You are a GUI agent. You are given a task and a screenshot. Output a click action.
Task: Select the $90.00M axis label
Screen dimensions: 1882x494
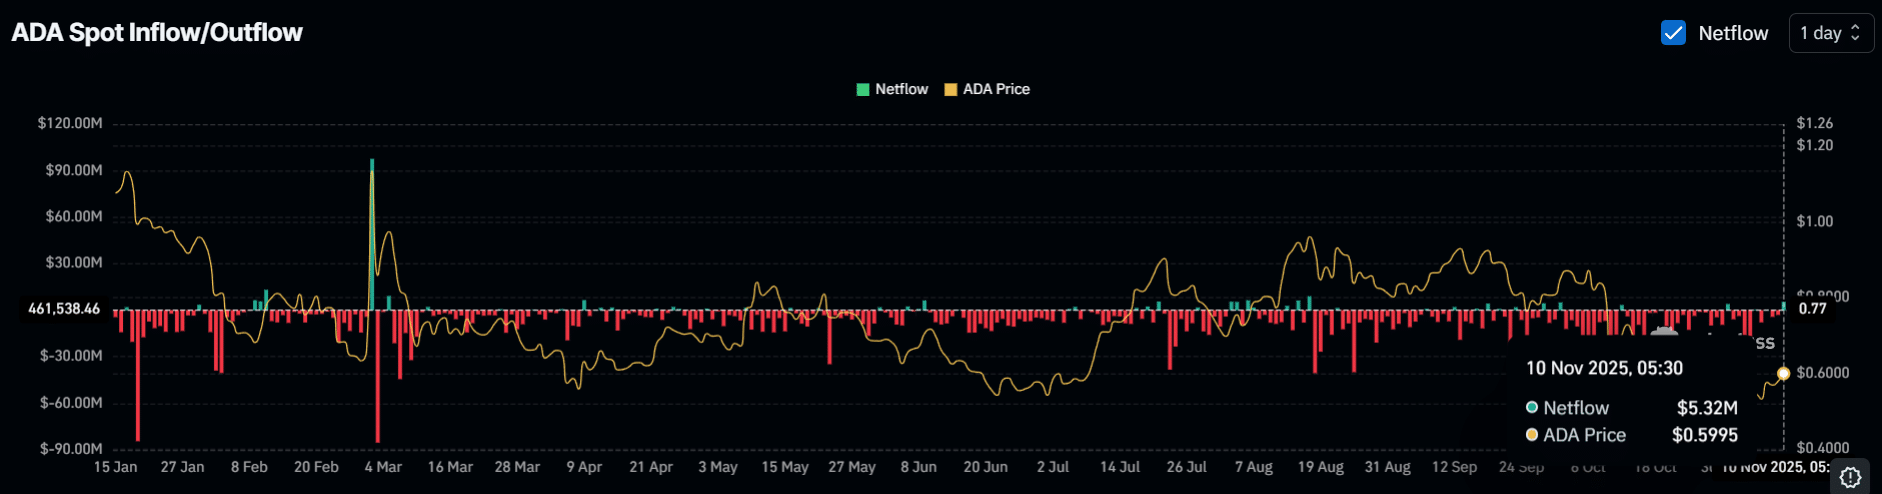click(x=74, y=170)
